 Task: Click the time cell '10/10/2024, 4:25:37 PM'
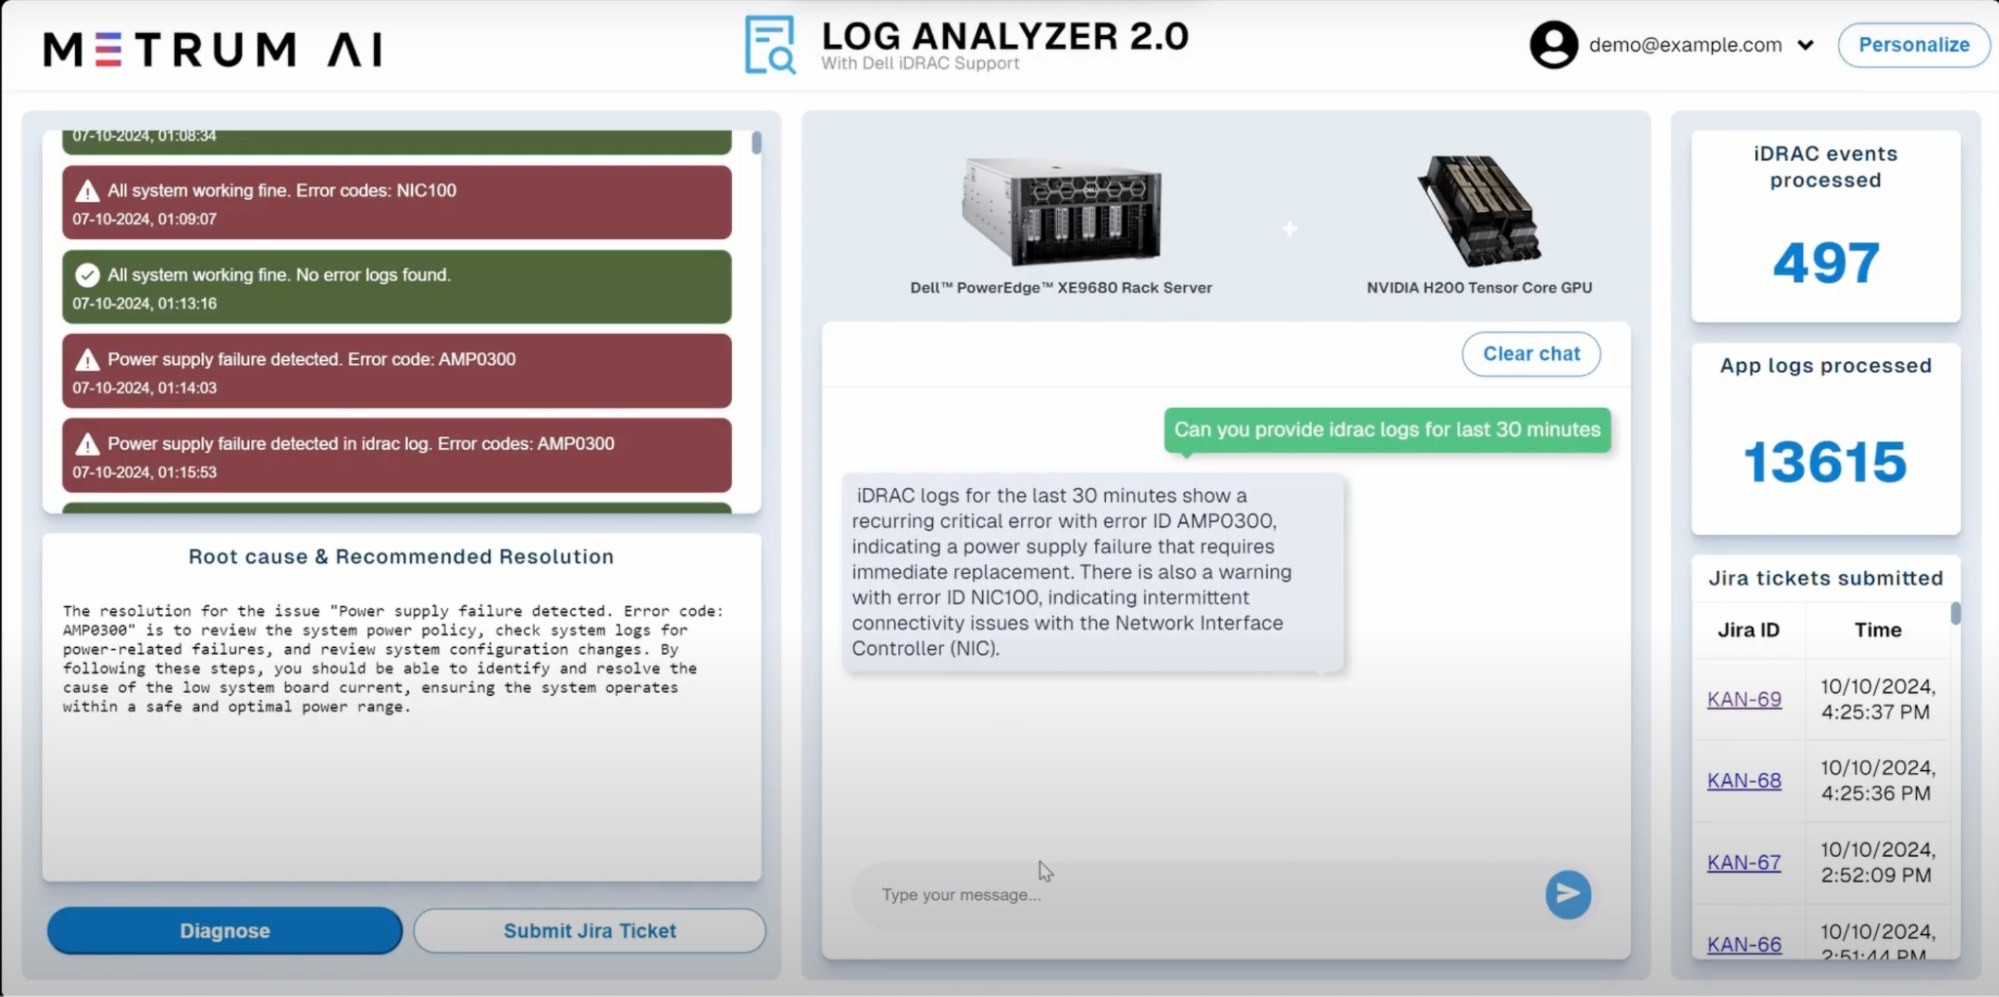click(1877, 699)
